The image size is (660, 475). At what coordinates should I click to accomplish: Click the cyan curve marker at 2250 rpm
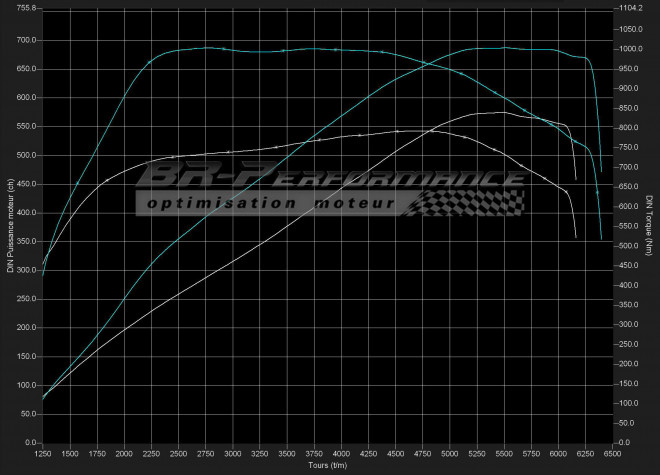point(150,62)
